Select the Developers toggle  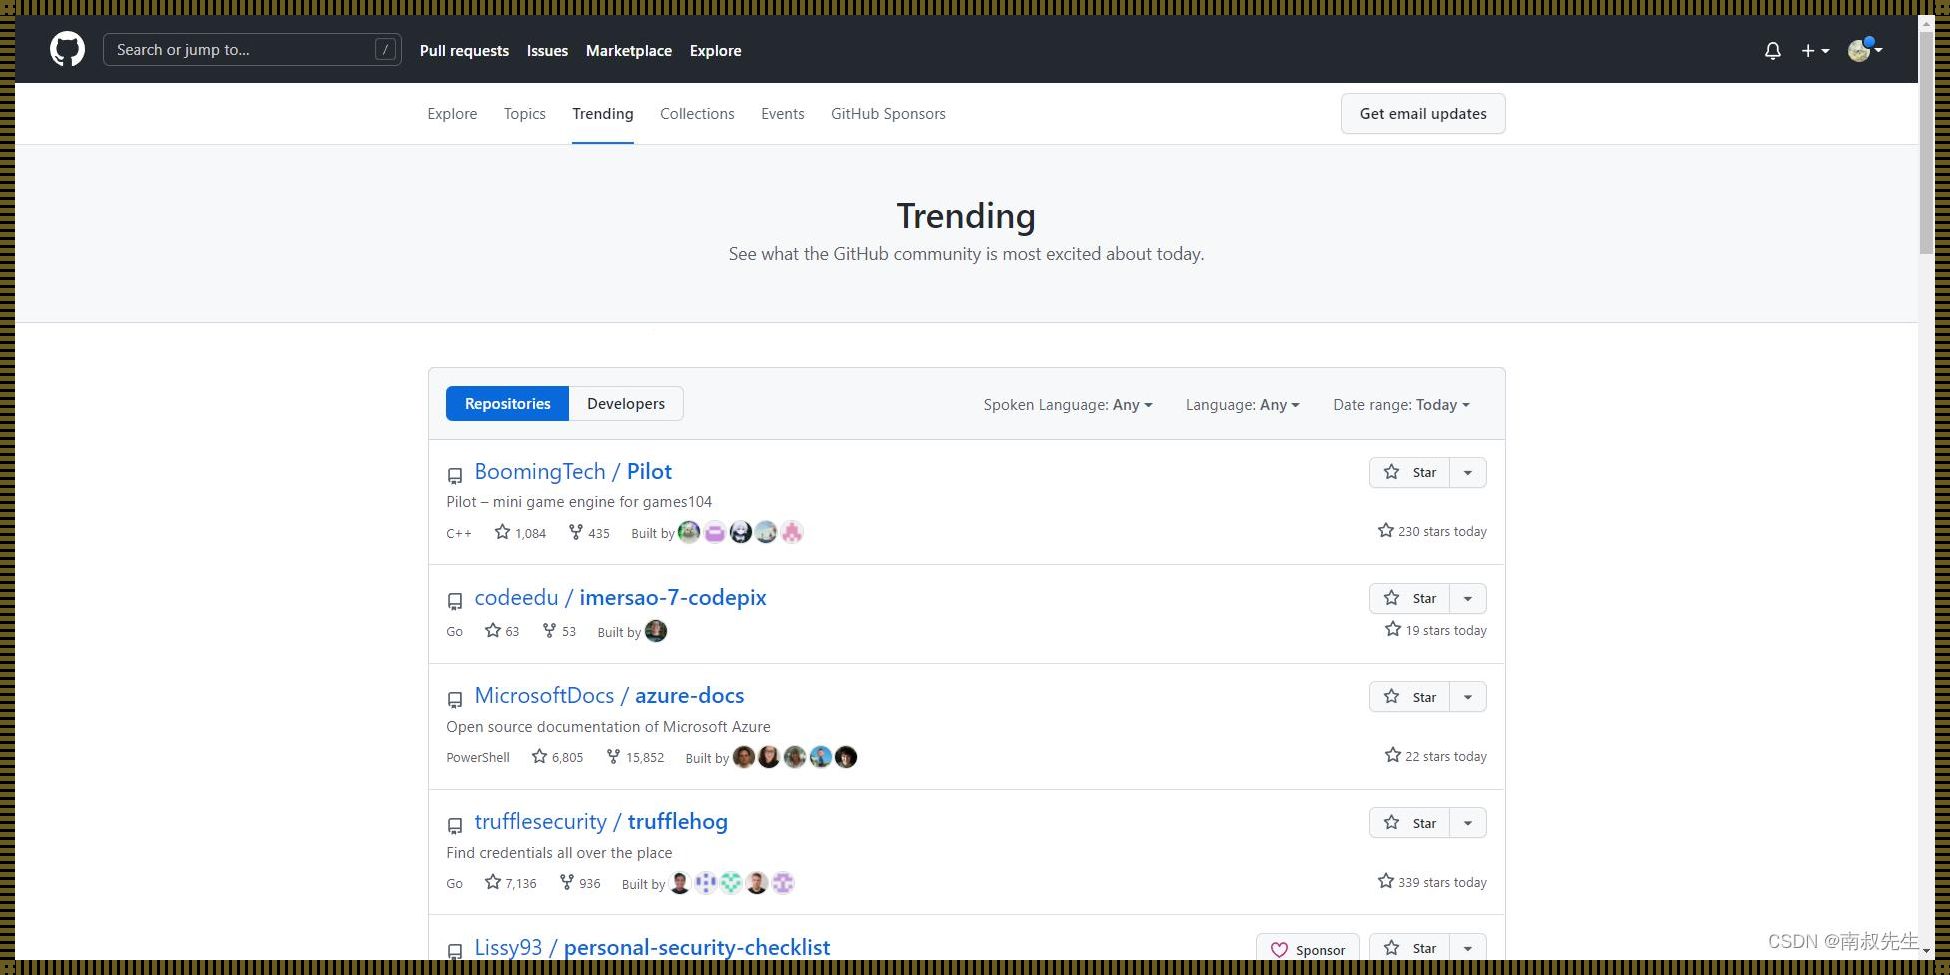[626, 404]
